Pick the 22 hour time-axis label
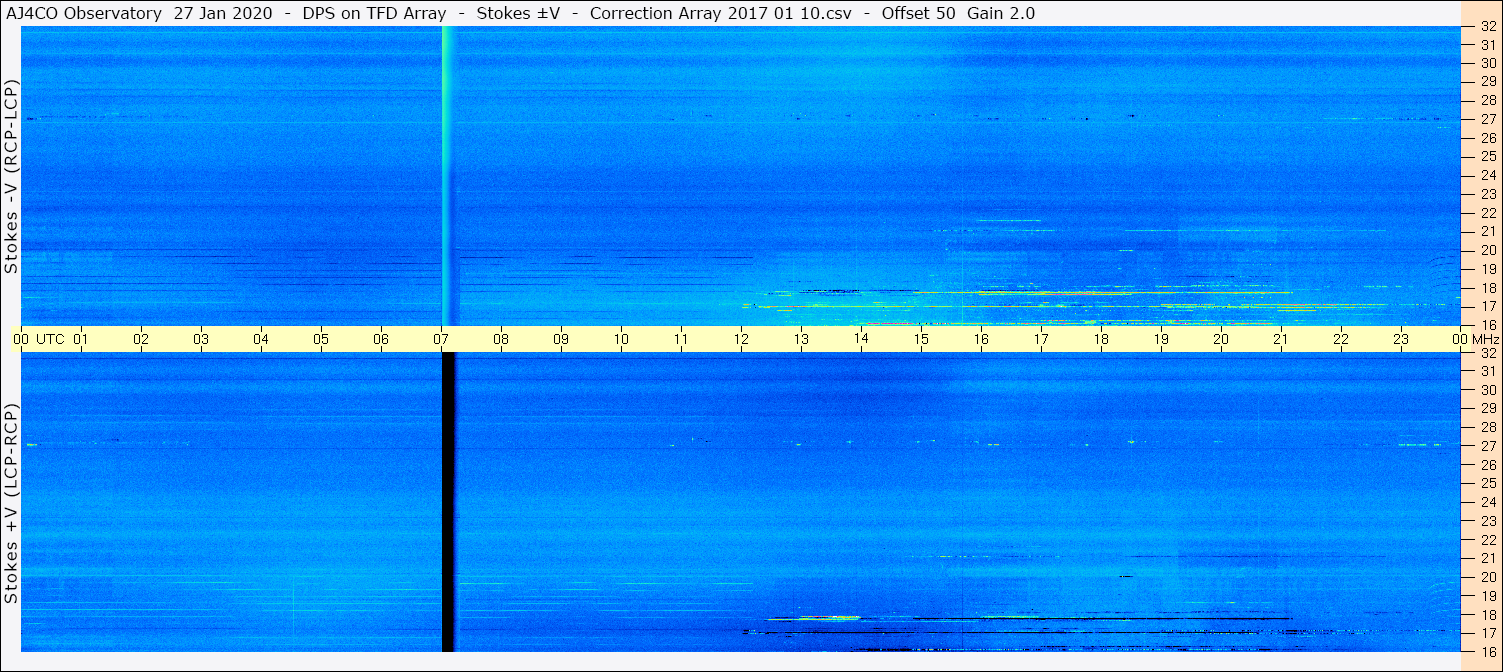This screenshot has height=672, width=1503. [x=1341, y=339]
